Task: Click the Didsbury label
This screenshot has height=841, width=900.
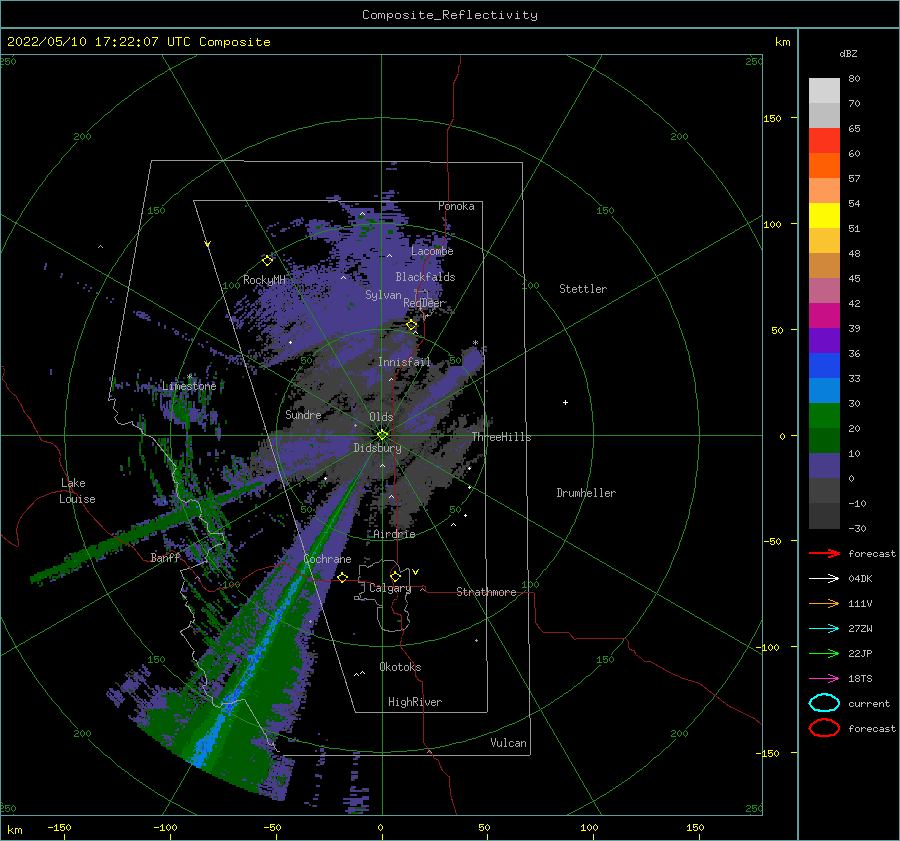Action: pyautogui.click(x=378, y=448)
